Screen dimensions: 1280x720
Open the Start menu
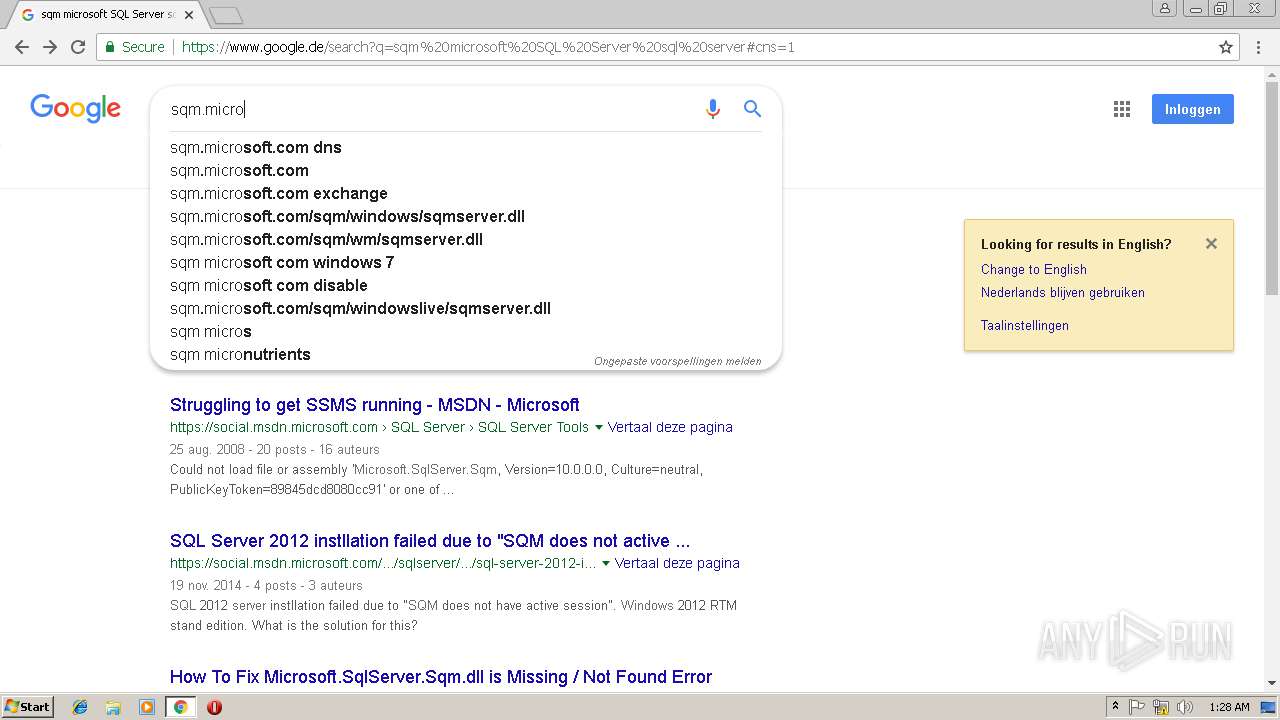[x=27, y=707]
